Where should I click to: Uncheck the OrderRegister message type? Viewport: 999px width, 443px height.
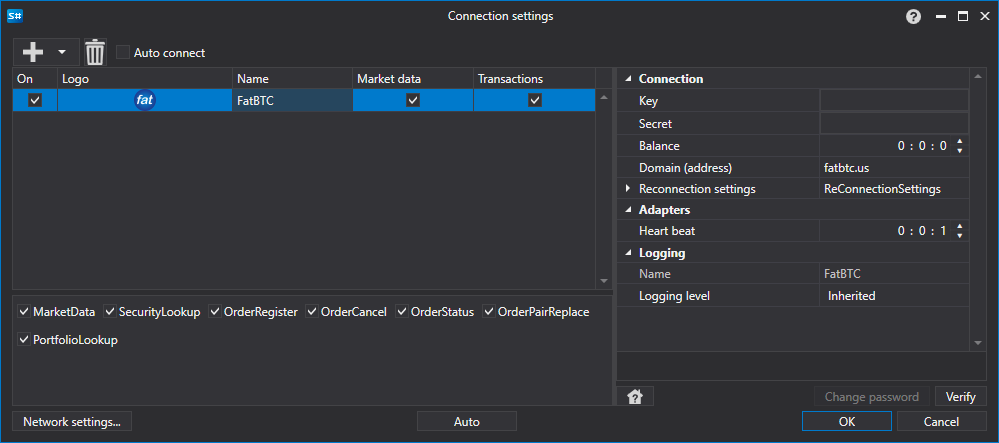(x=215, y=312)
